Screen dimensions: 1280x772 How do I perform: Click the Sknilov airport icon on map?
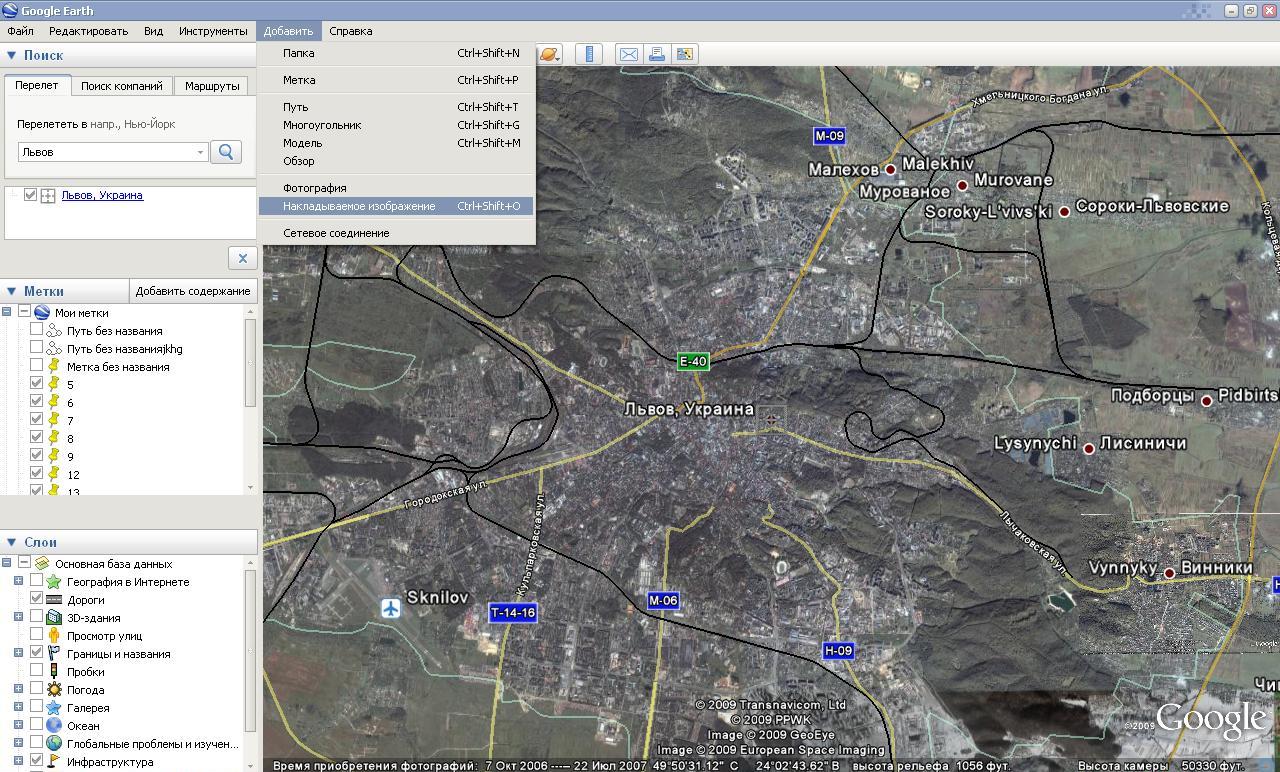(391, 608)
